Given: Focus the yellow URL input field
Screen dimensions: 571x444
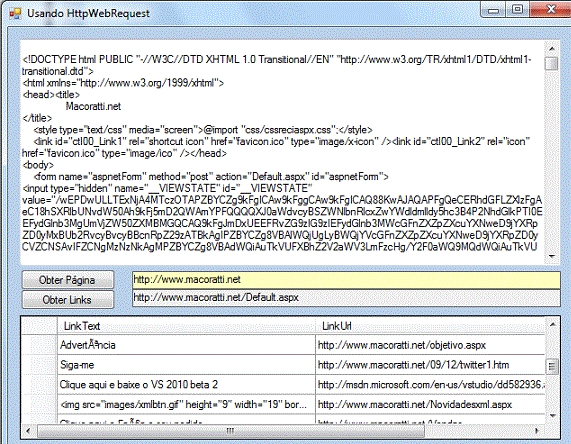Looking at the screenshot, I should point(346,280).
